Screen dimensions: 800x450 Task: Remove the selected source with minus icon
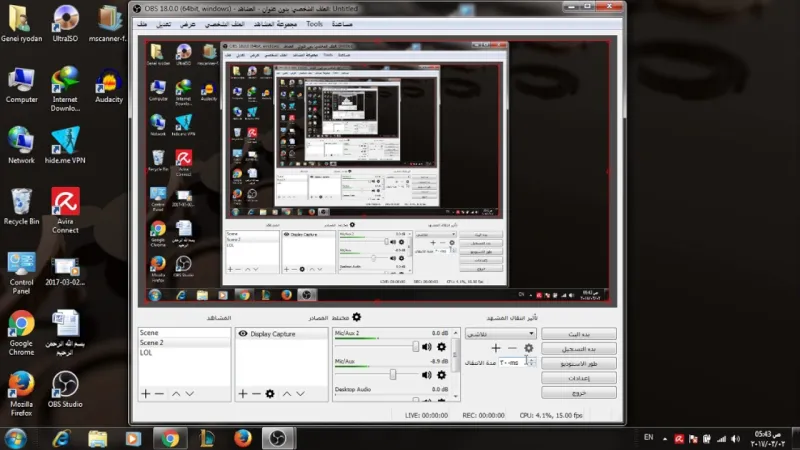tap(256, 394)
